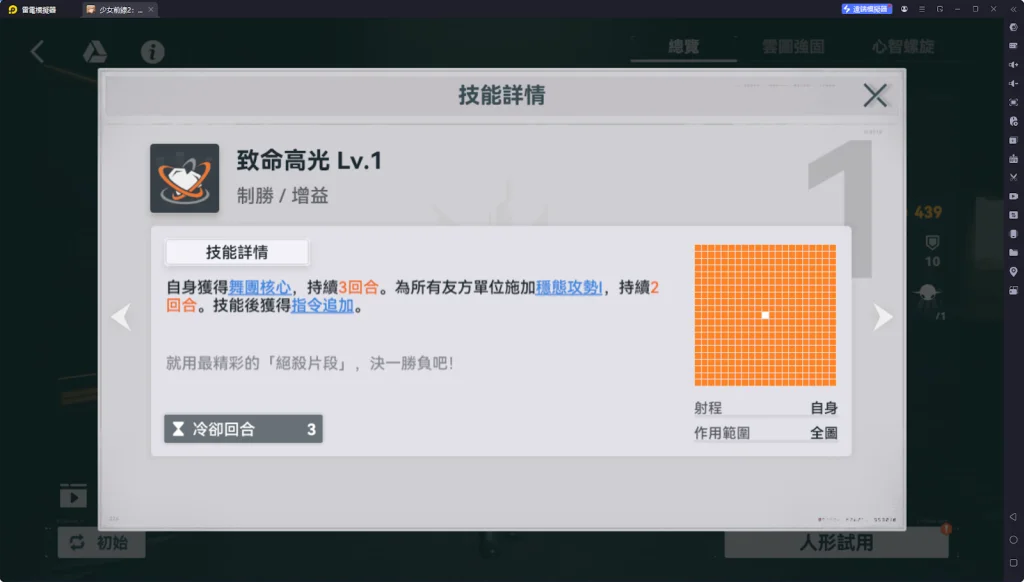The image size is (1024, 582).
Task: Increase volume with sidebar speaker plus icon
Action: point(1014,65)
